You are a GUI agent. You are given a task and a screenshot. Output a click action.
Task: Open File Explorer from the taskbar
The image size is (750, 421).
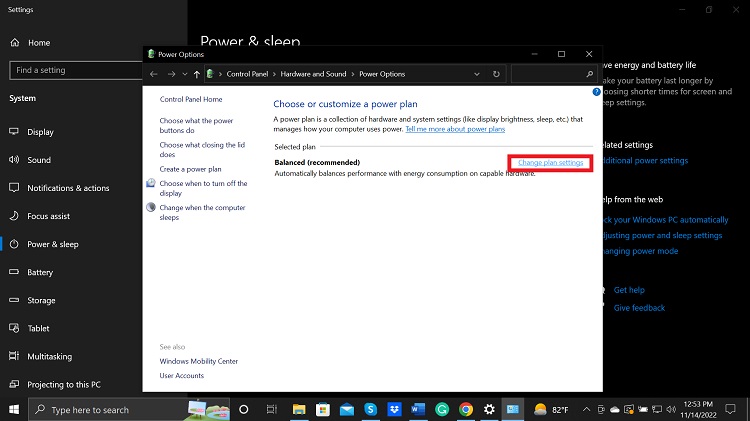pos(298,409)
